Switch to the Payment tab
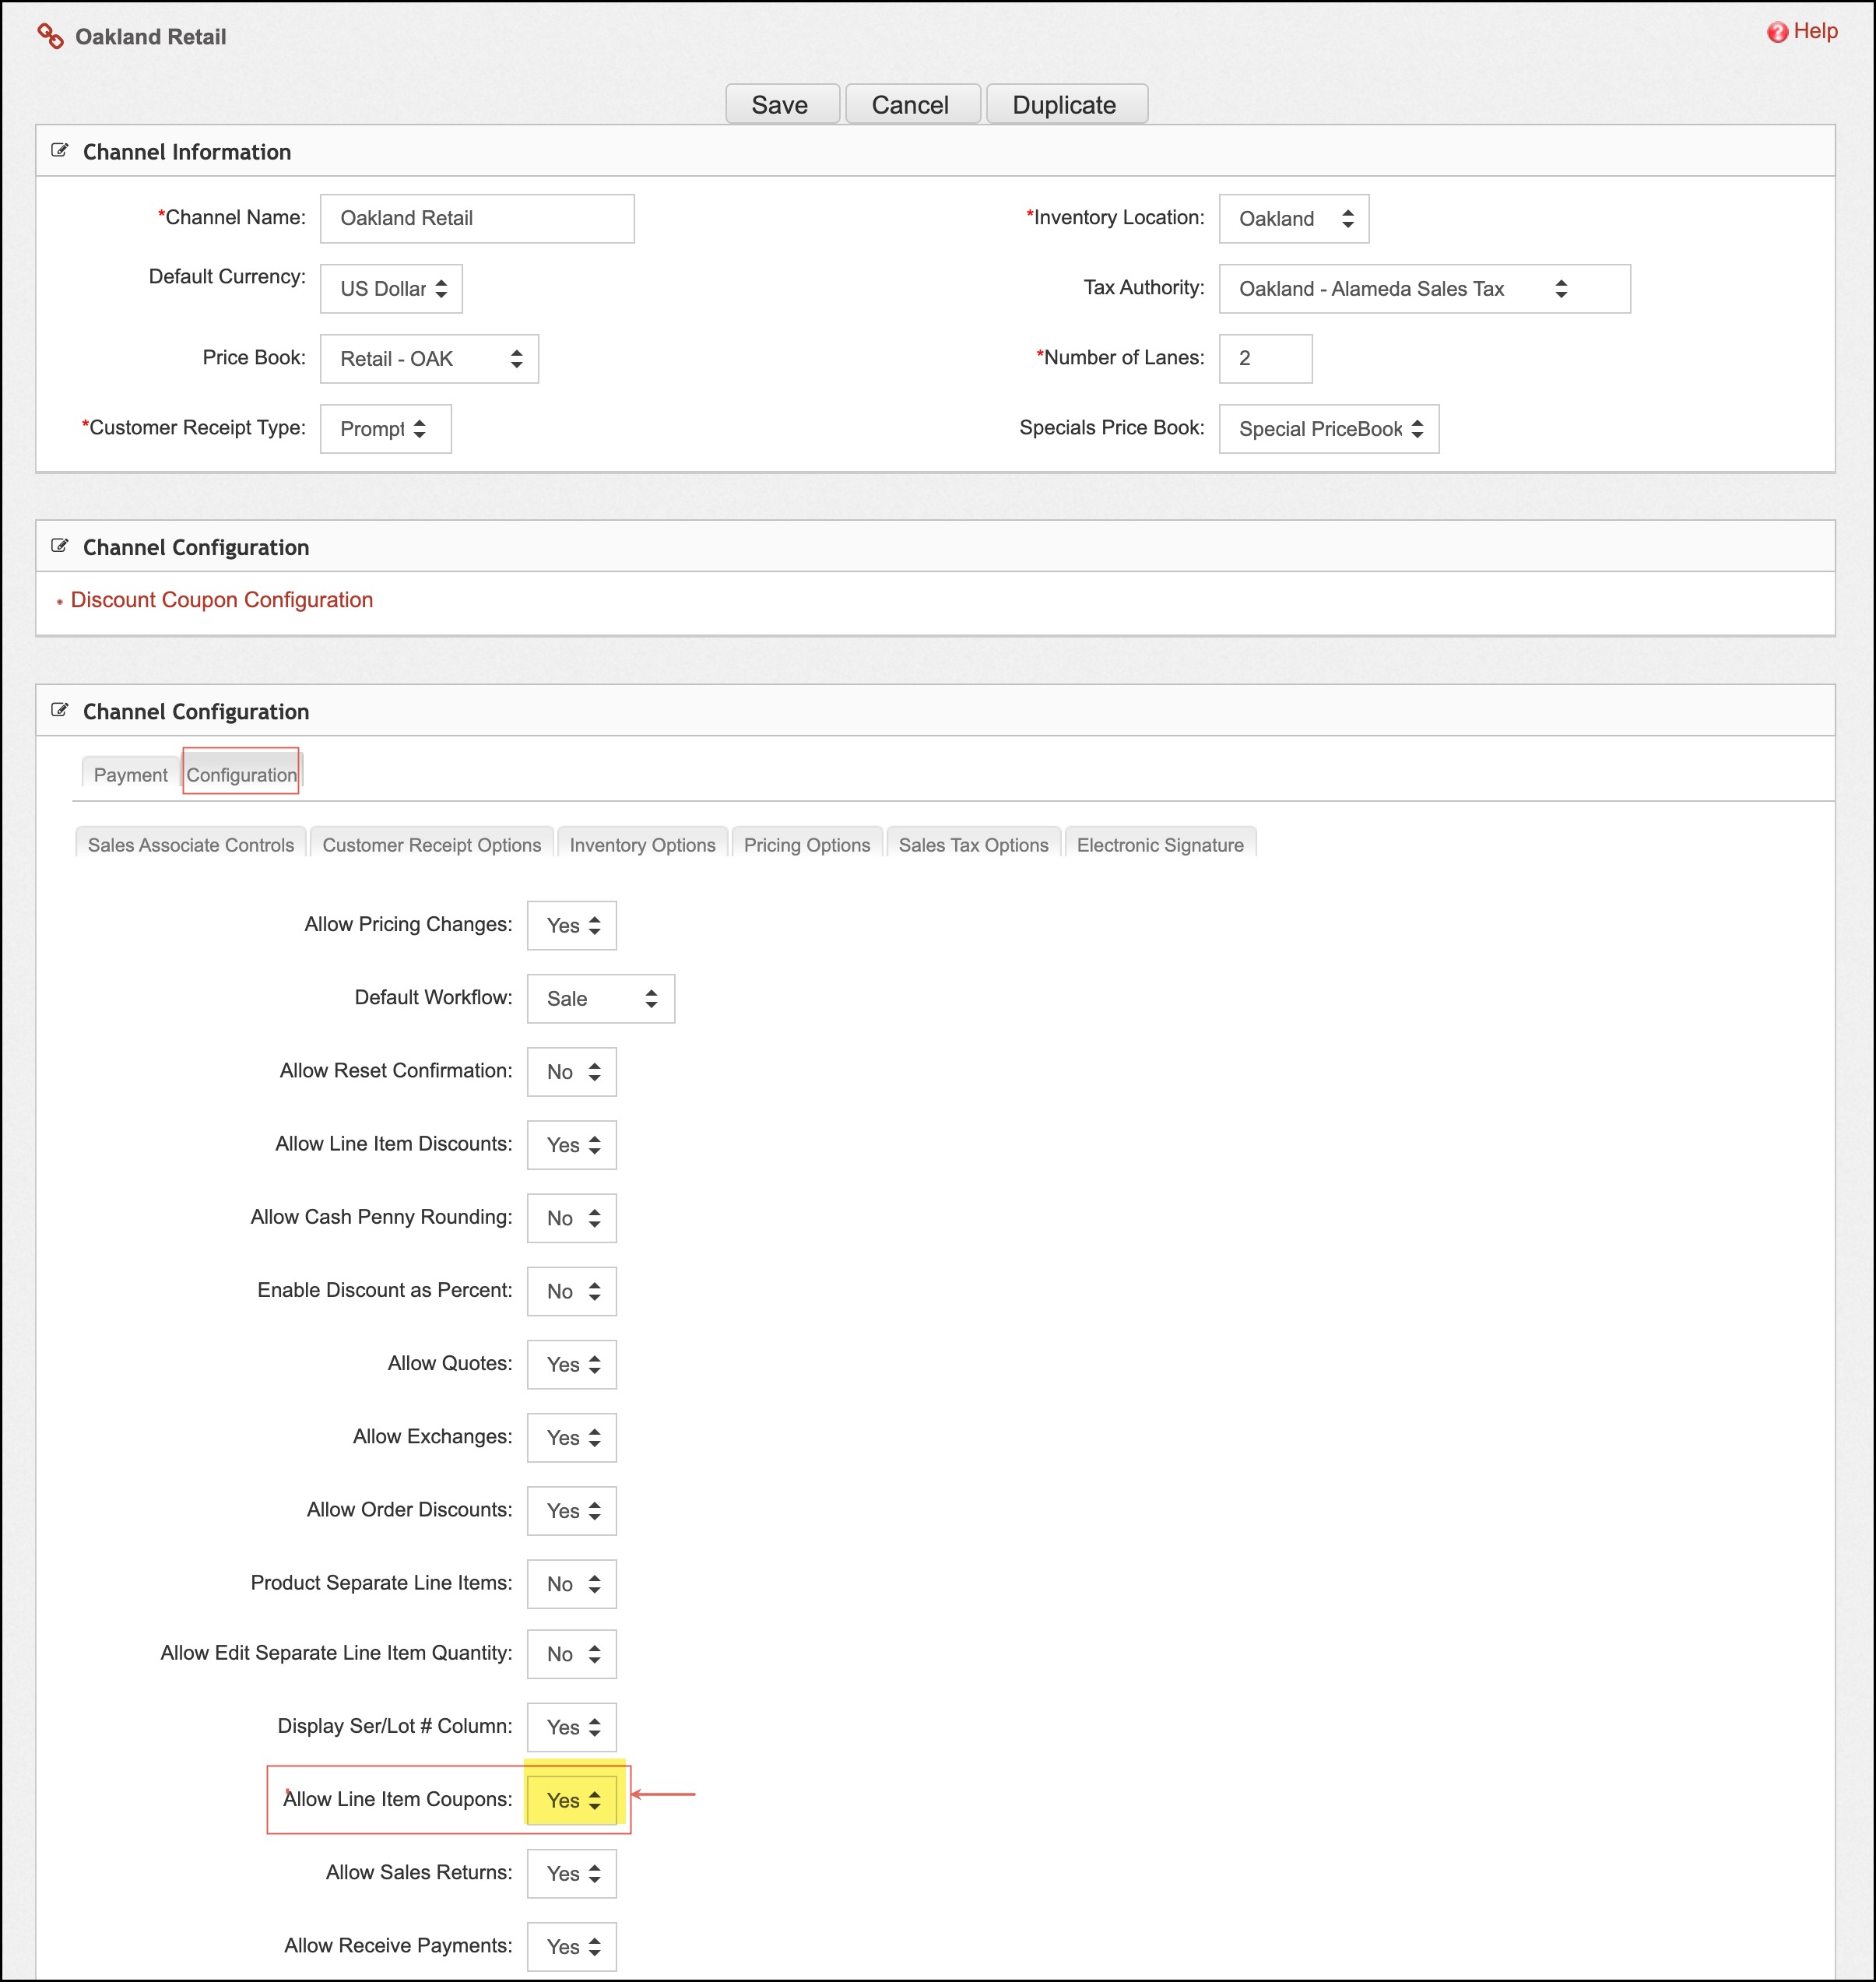Viewport: 1876px width, 1982px height. (x=130, y=775)
